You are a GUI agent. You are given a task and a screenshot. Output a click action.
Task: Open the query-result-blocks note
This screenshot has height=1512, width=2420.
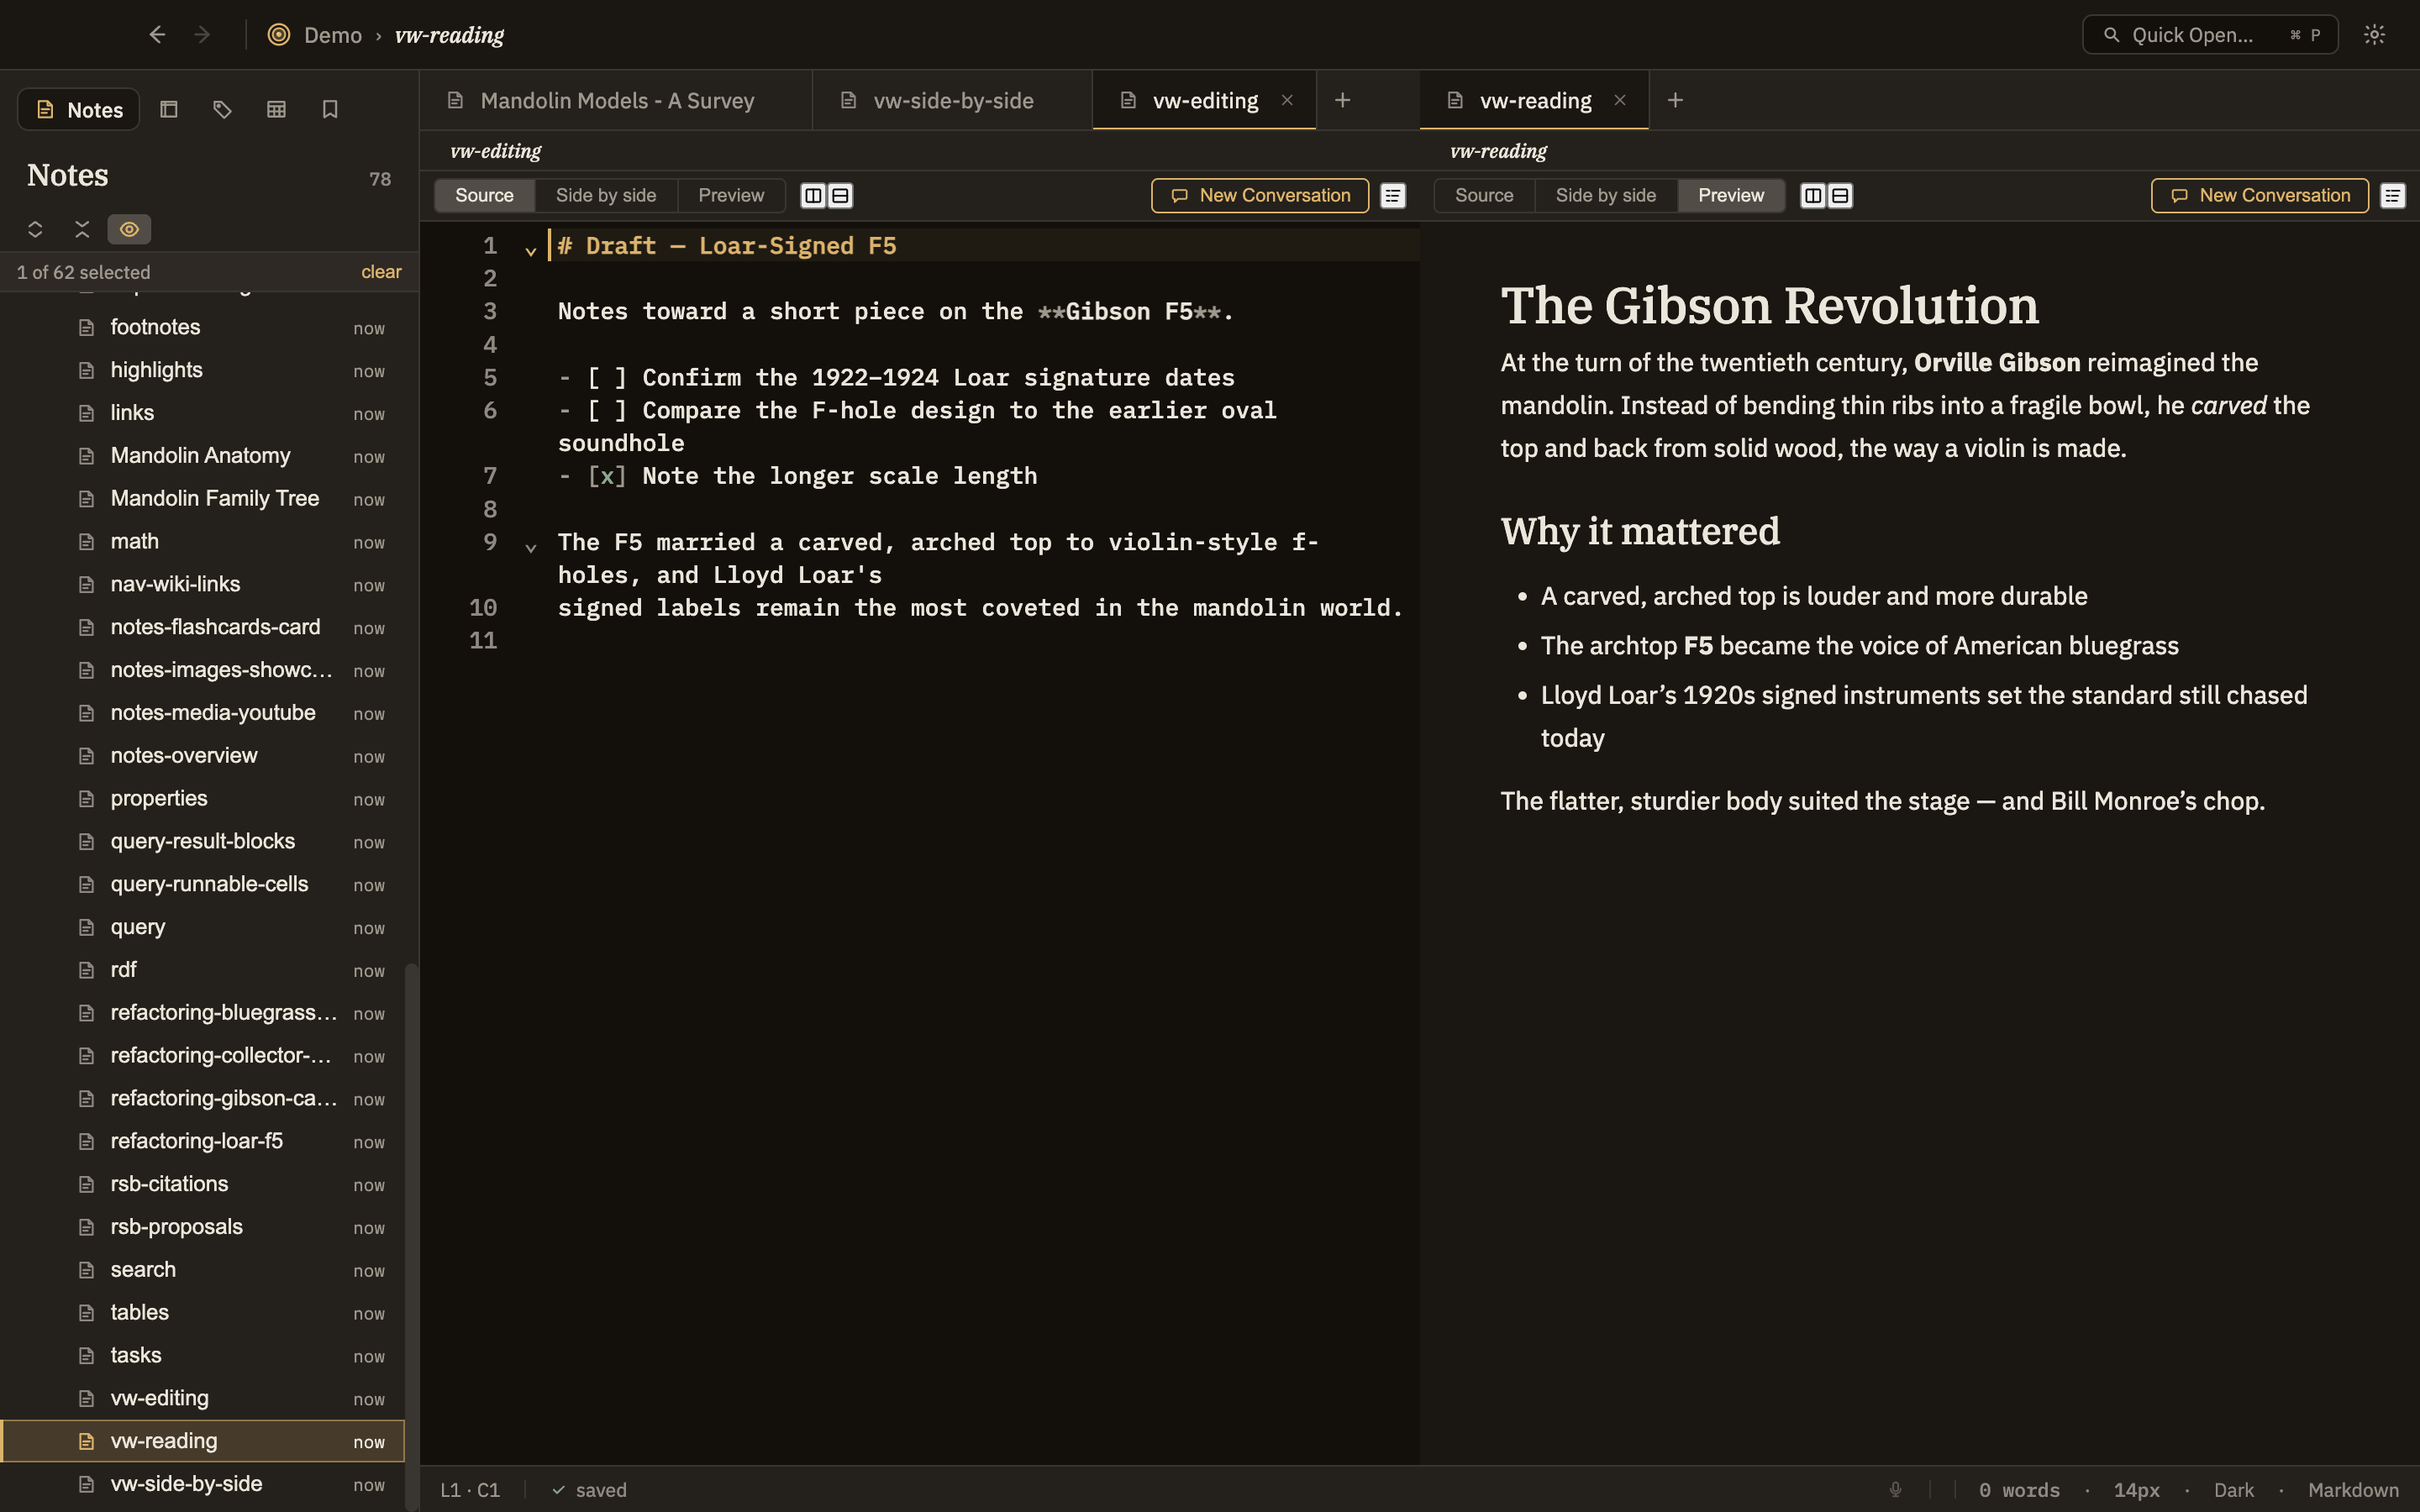coord(202,842)
